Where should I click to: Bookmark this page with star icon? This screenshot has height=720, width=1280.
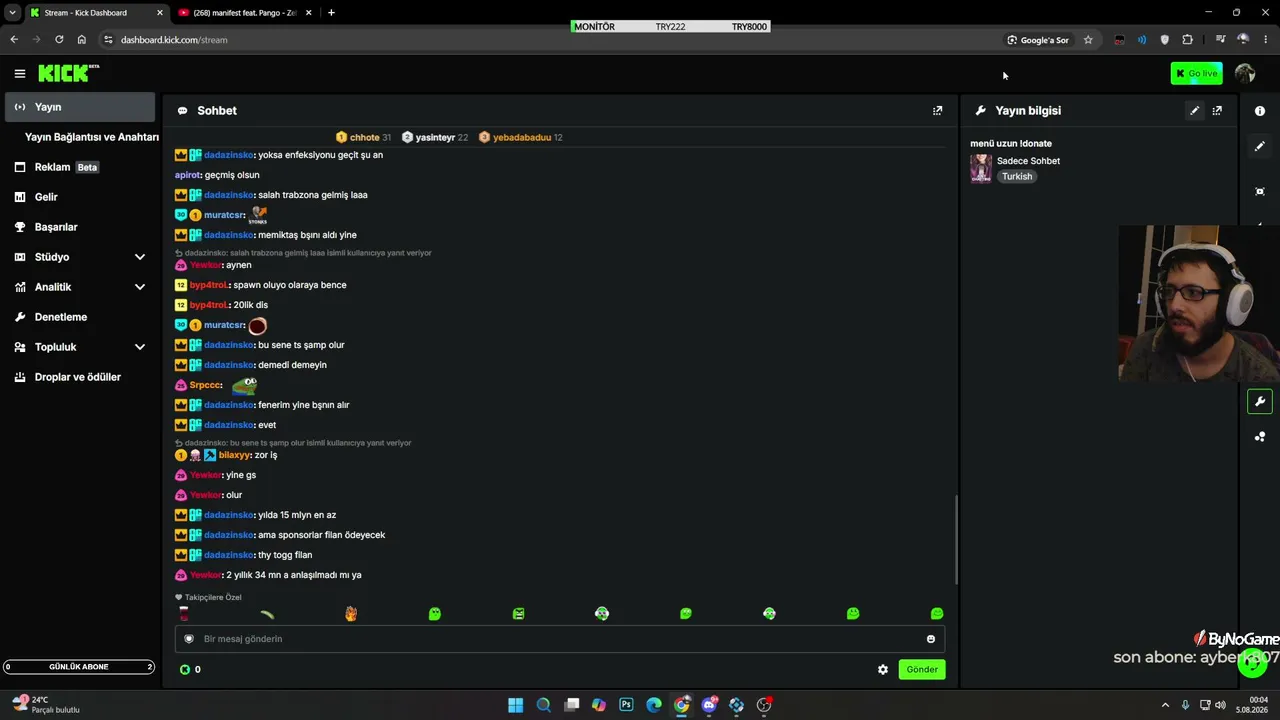1088,40
